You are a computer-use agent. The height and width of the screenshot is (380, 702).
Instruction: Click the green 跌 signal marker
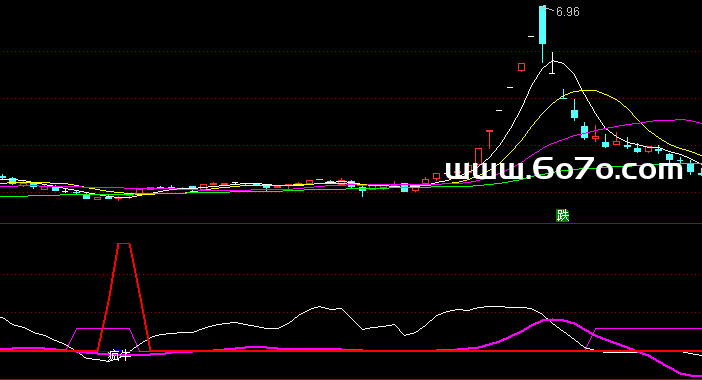coord(562,216)
